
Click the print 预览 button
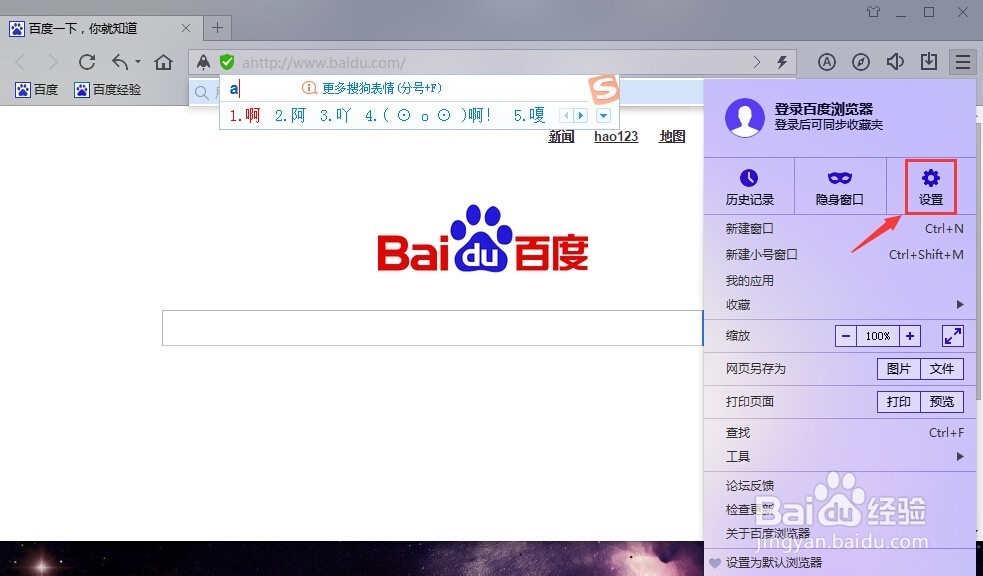click(x=942, y=401)
